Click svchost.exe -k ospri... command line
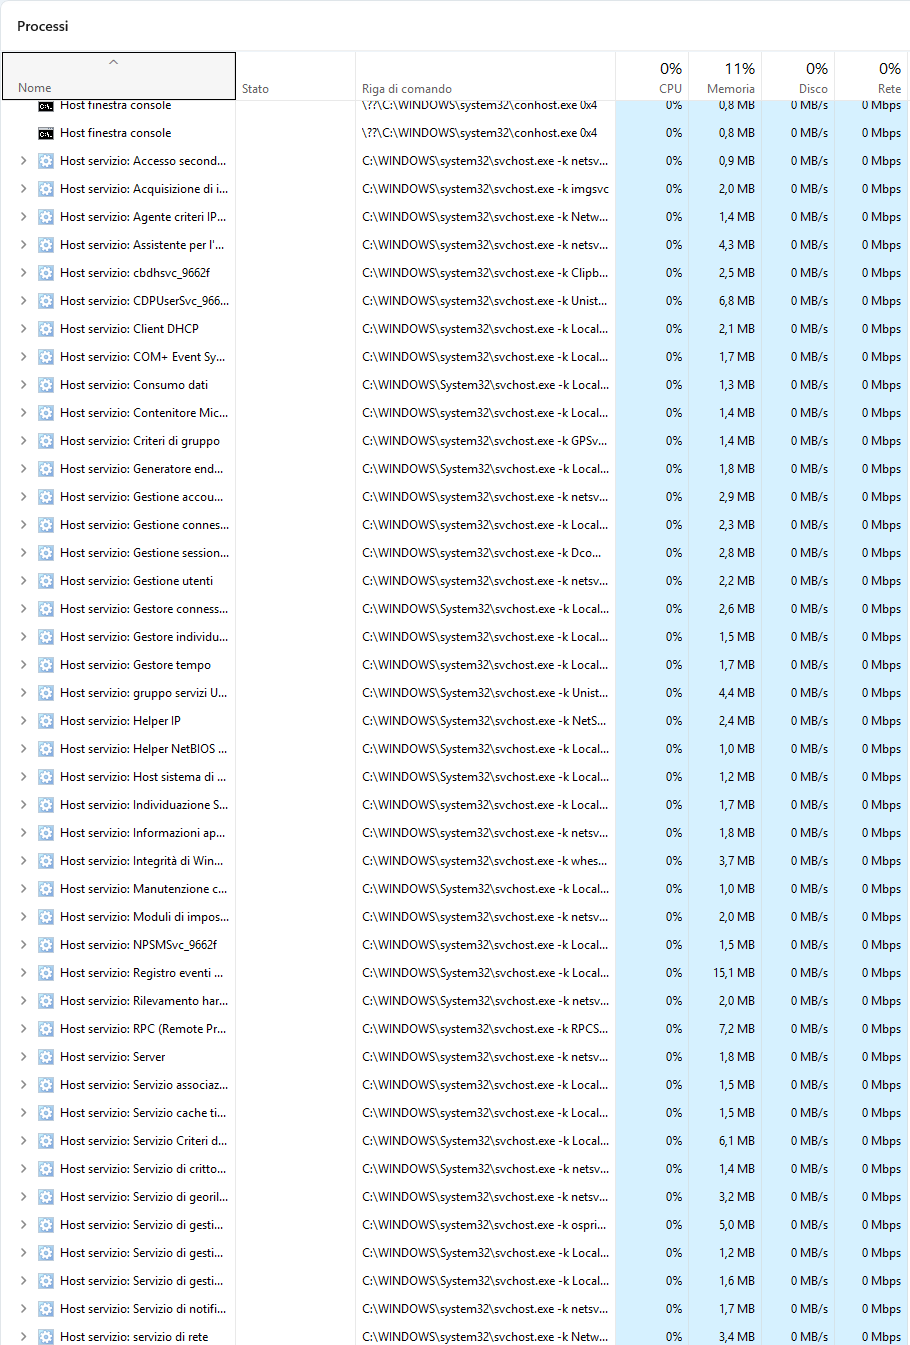Viewport: 910px width, 1345px height. tap(484, 1224)
